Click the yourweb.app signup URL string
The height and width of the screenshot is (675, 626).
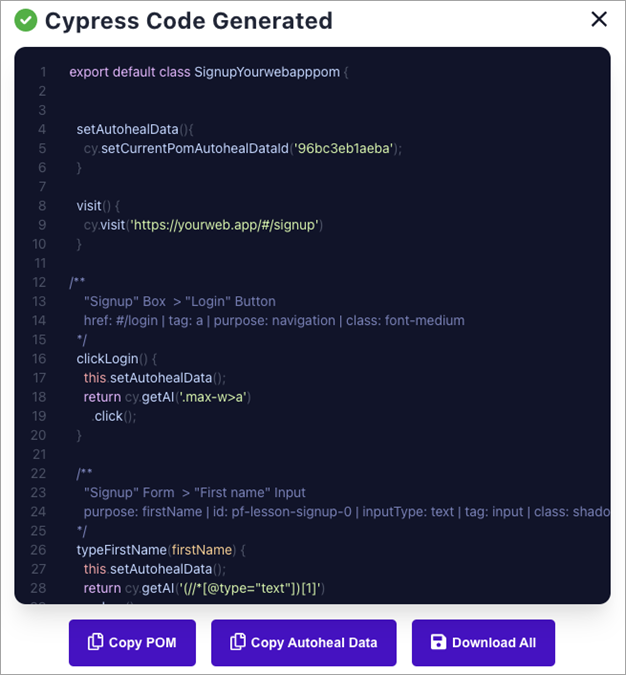point(224,224)
